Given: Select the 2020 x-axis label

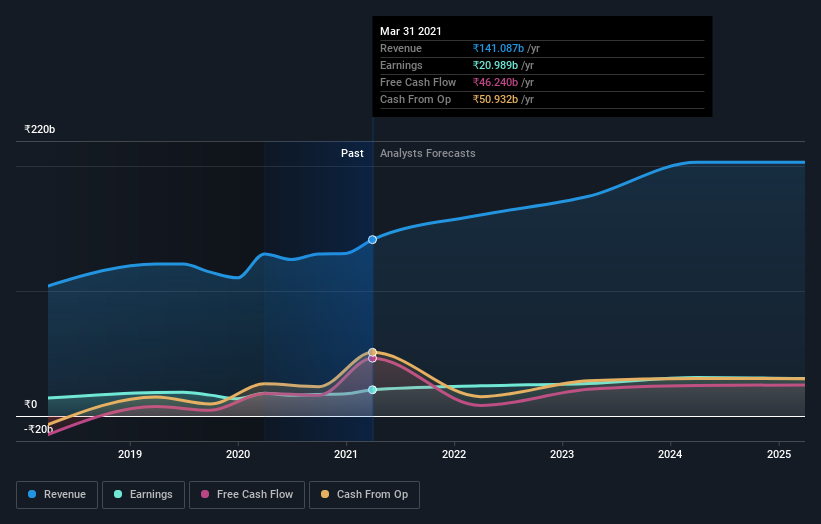Looking at the screenshot, I should pyautogui.click(x=238, y=454).
